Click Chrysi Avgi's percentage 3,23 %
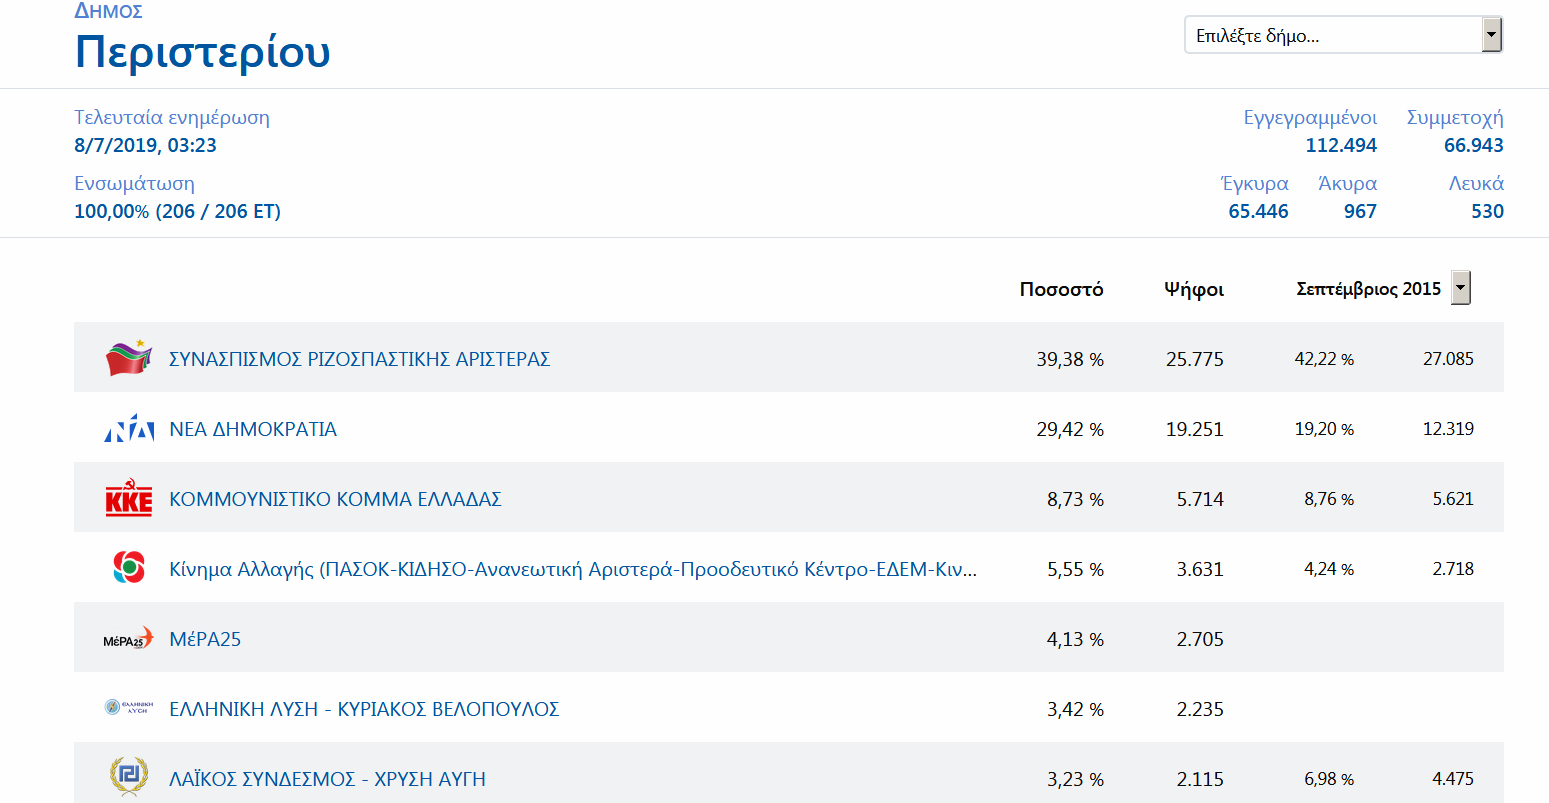The image size is (1549, 803). (1076, 779)
